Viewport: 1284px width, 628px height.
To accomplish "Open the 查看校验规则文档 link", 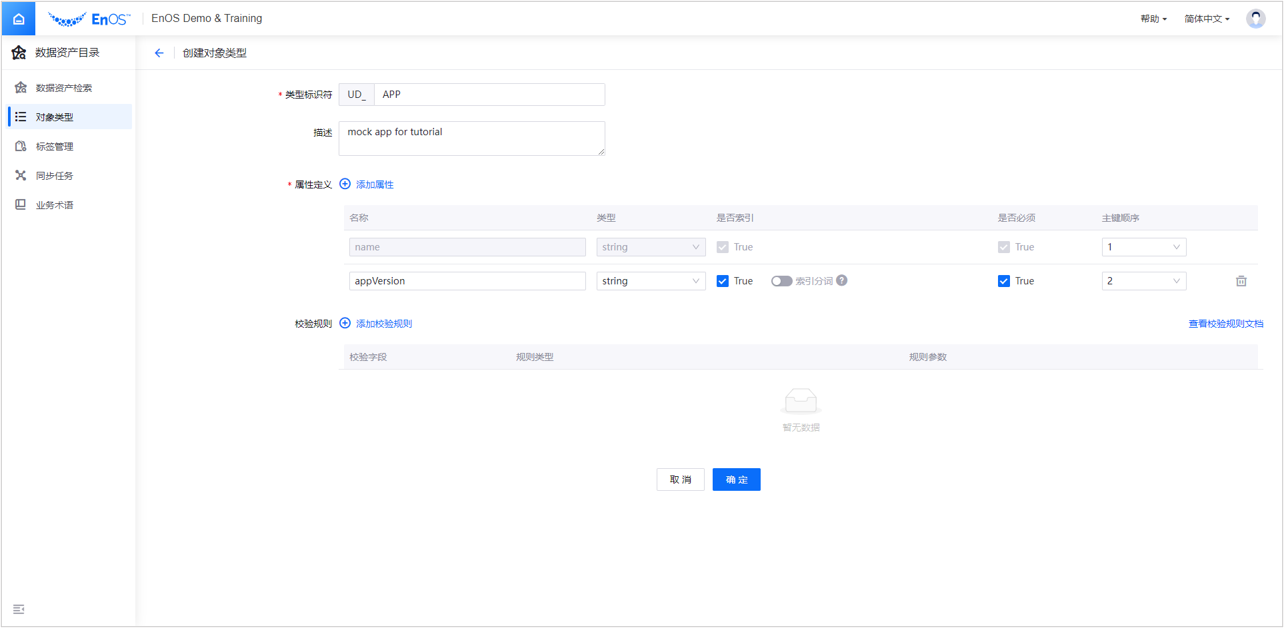I will pyautogui.click(x=1224, y=323).
